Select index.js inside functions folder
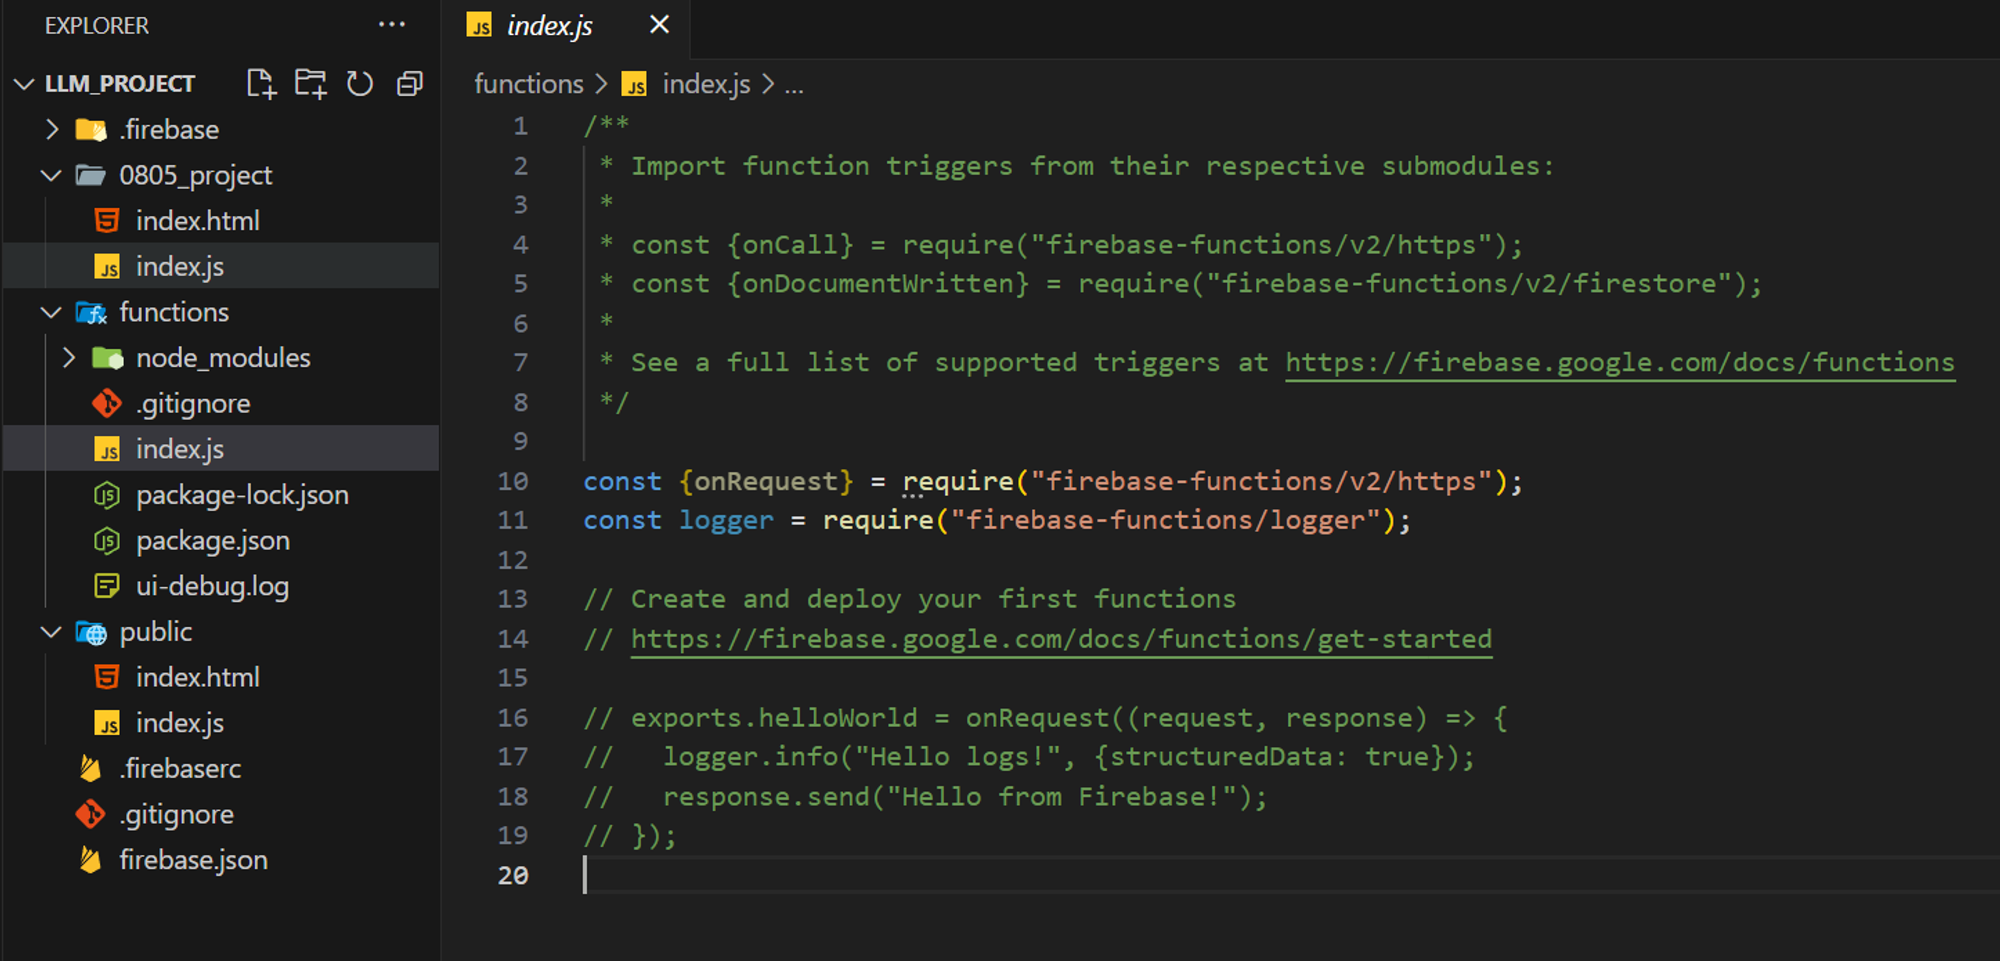This screenshot has width=2000, height=961. click(180, 450)
